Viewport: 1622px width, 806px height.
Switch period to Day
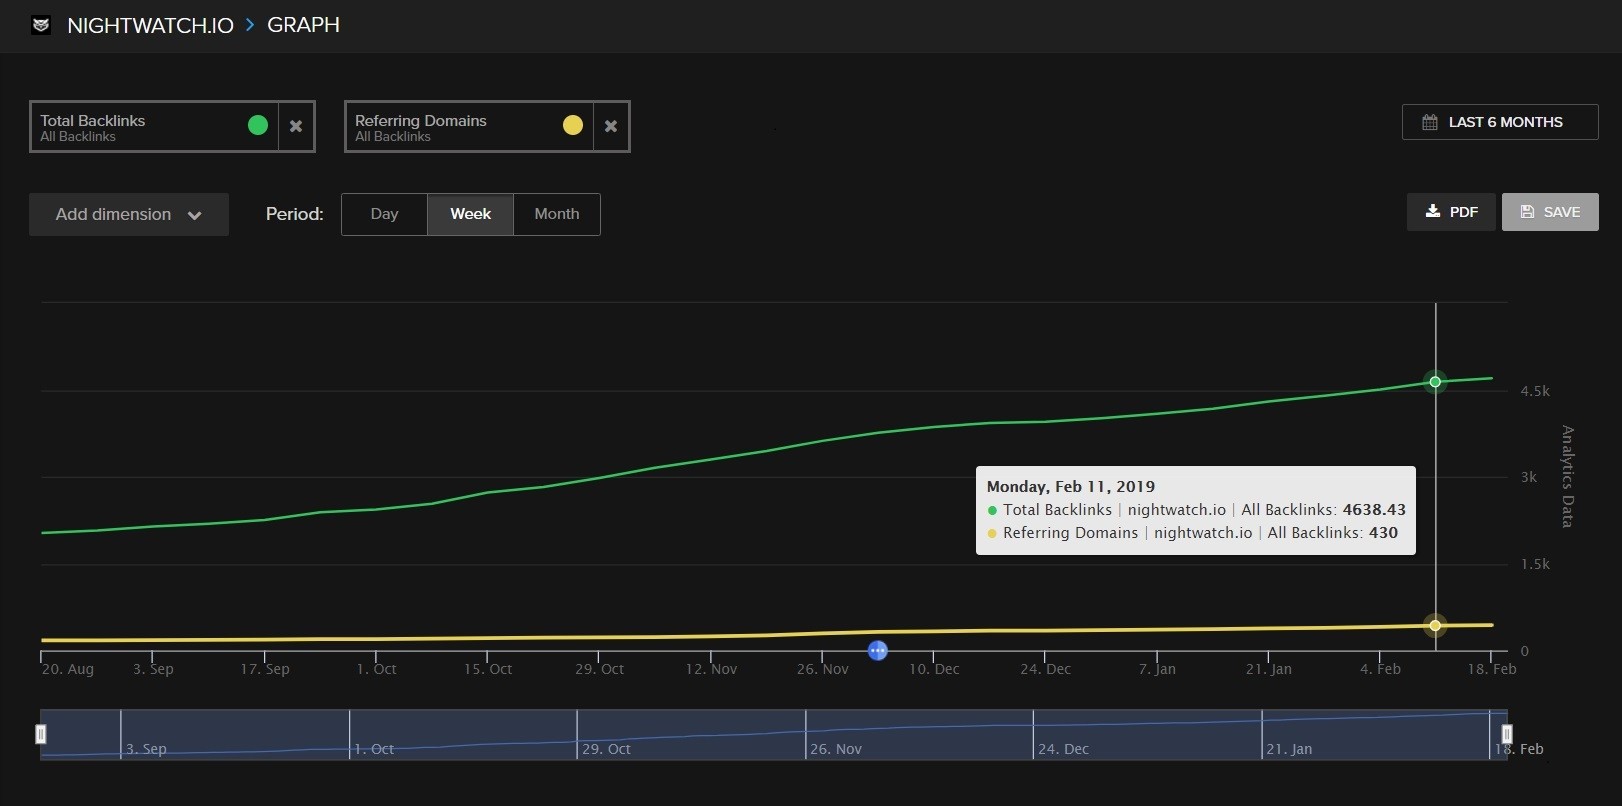tap(384, 214)
